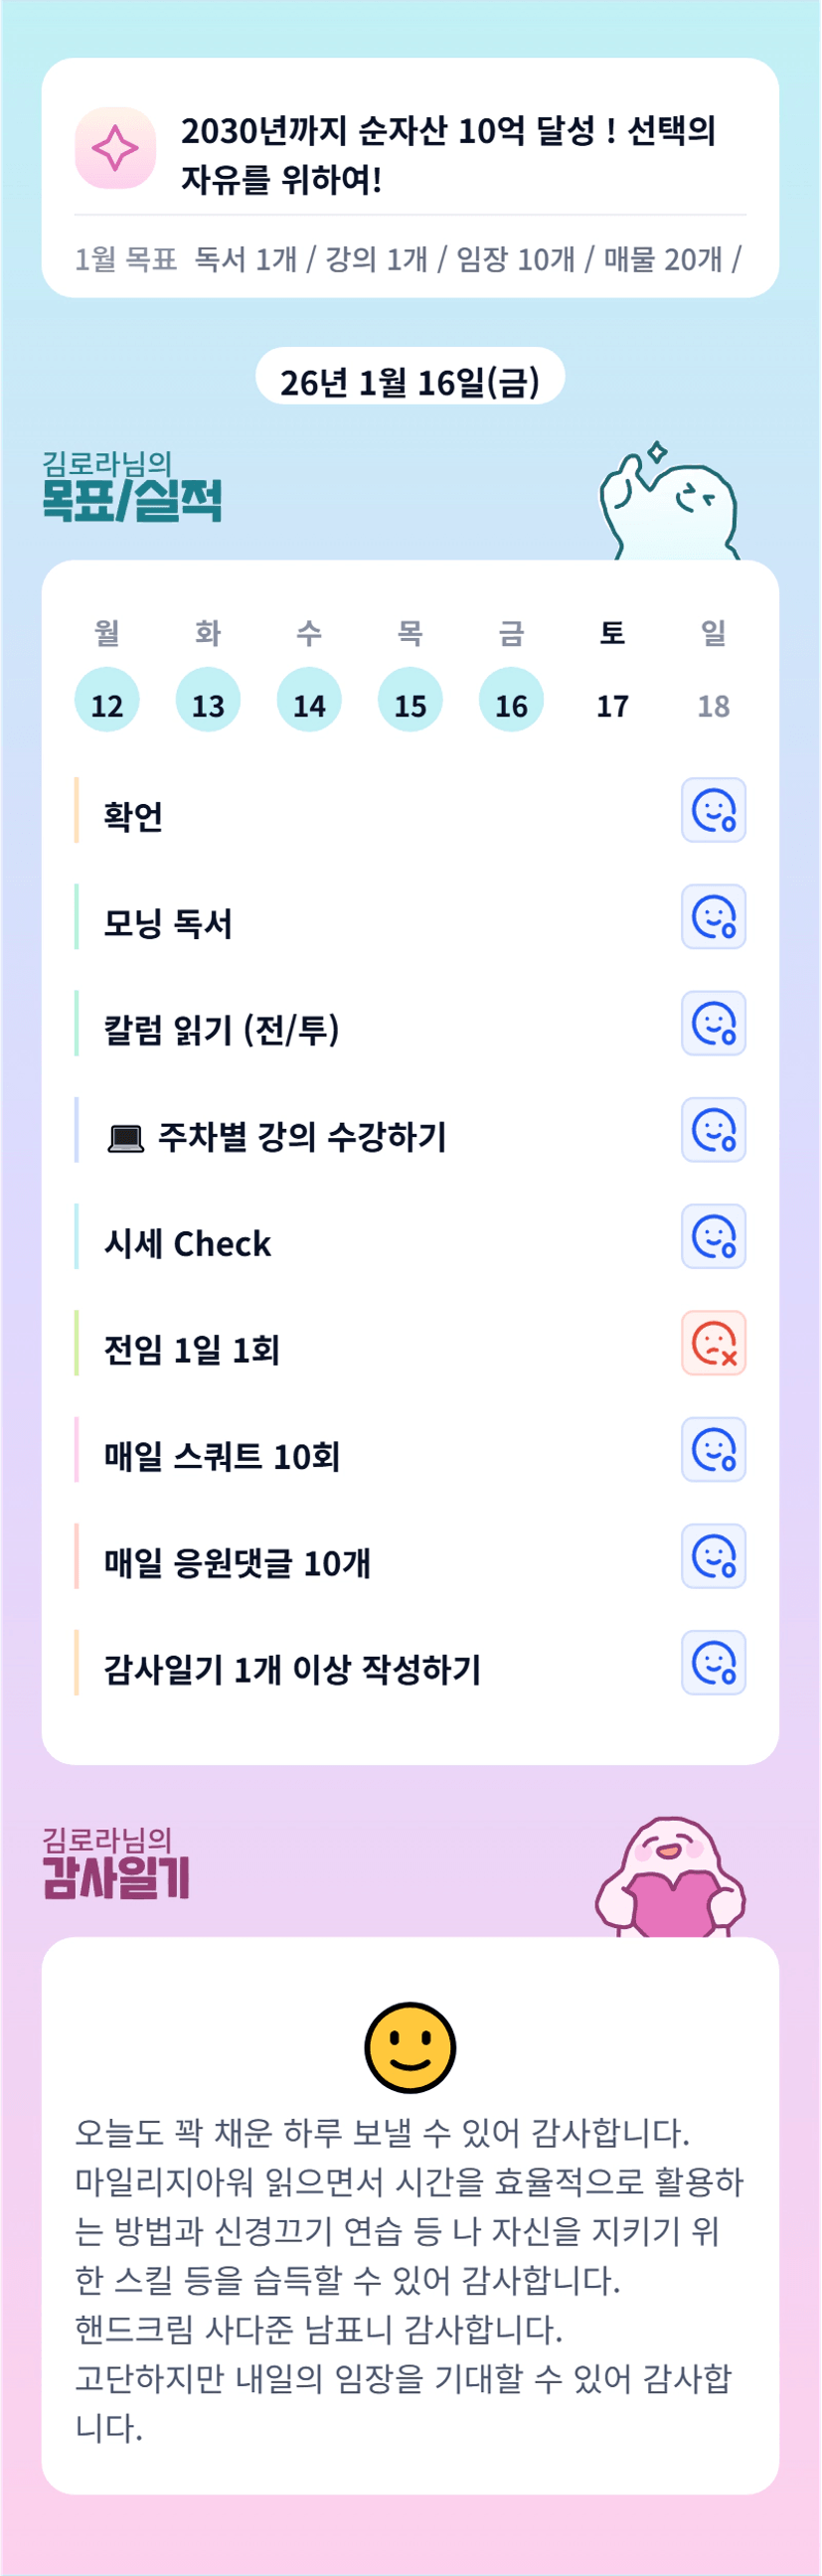
Task: Toggle the 칼럼 읽기 smiley status
Action: click(713, 1023)
